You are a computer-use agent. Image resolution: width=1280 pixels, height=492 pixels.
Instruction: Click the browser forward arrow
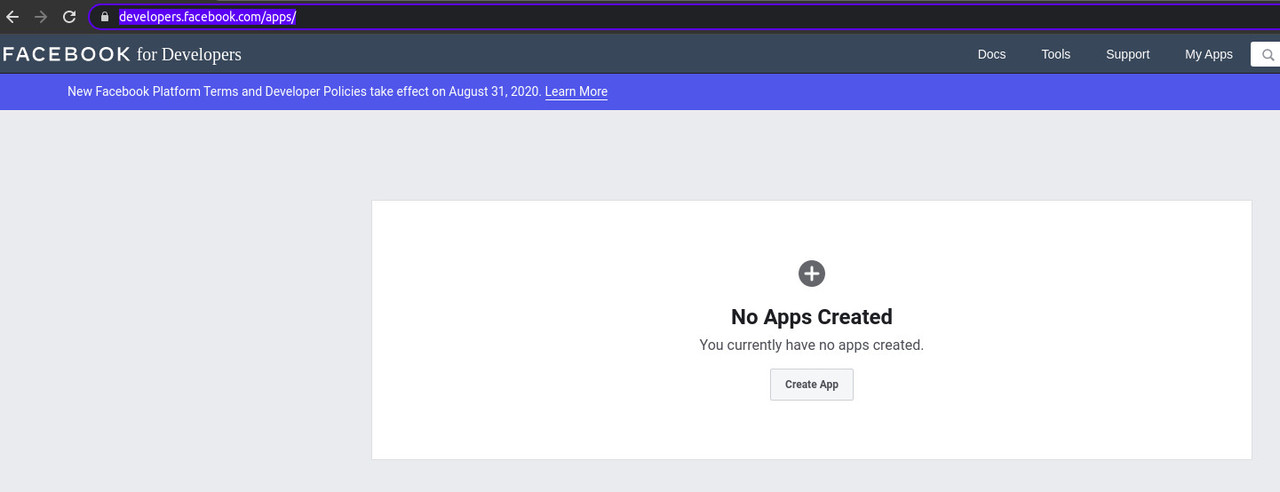(41, 17)
